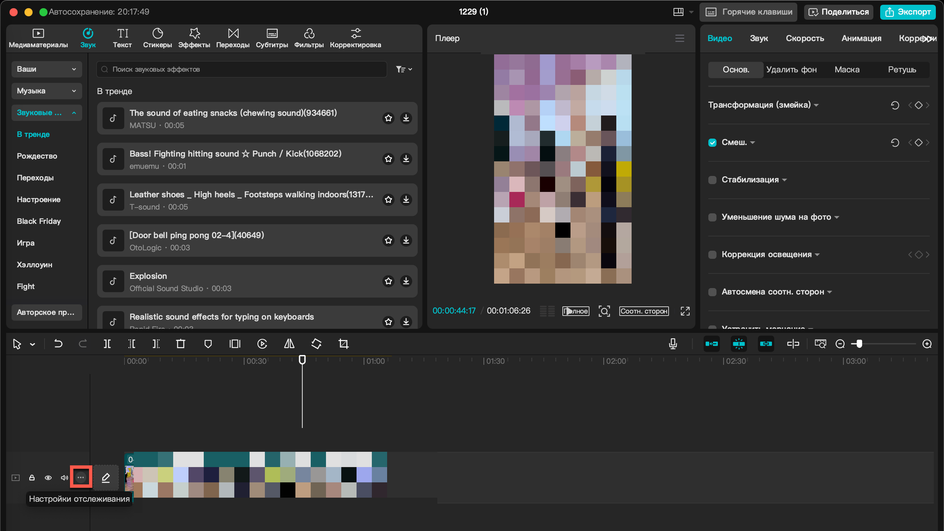Open track tracking settings three-dots button

81,477
